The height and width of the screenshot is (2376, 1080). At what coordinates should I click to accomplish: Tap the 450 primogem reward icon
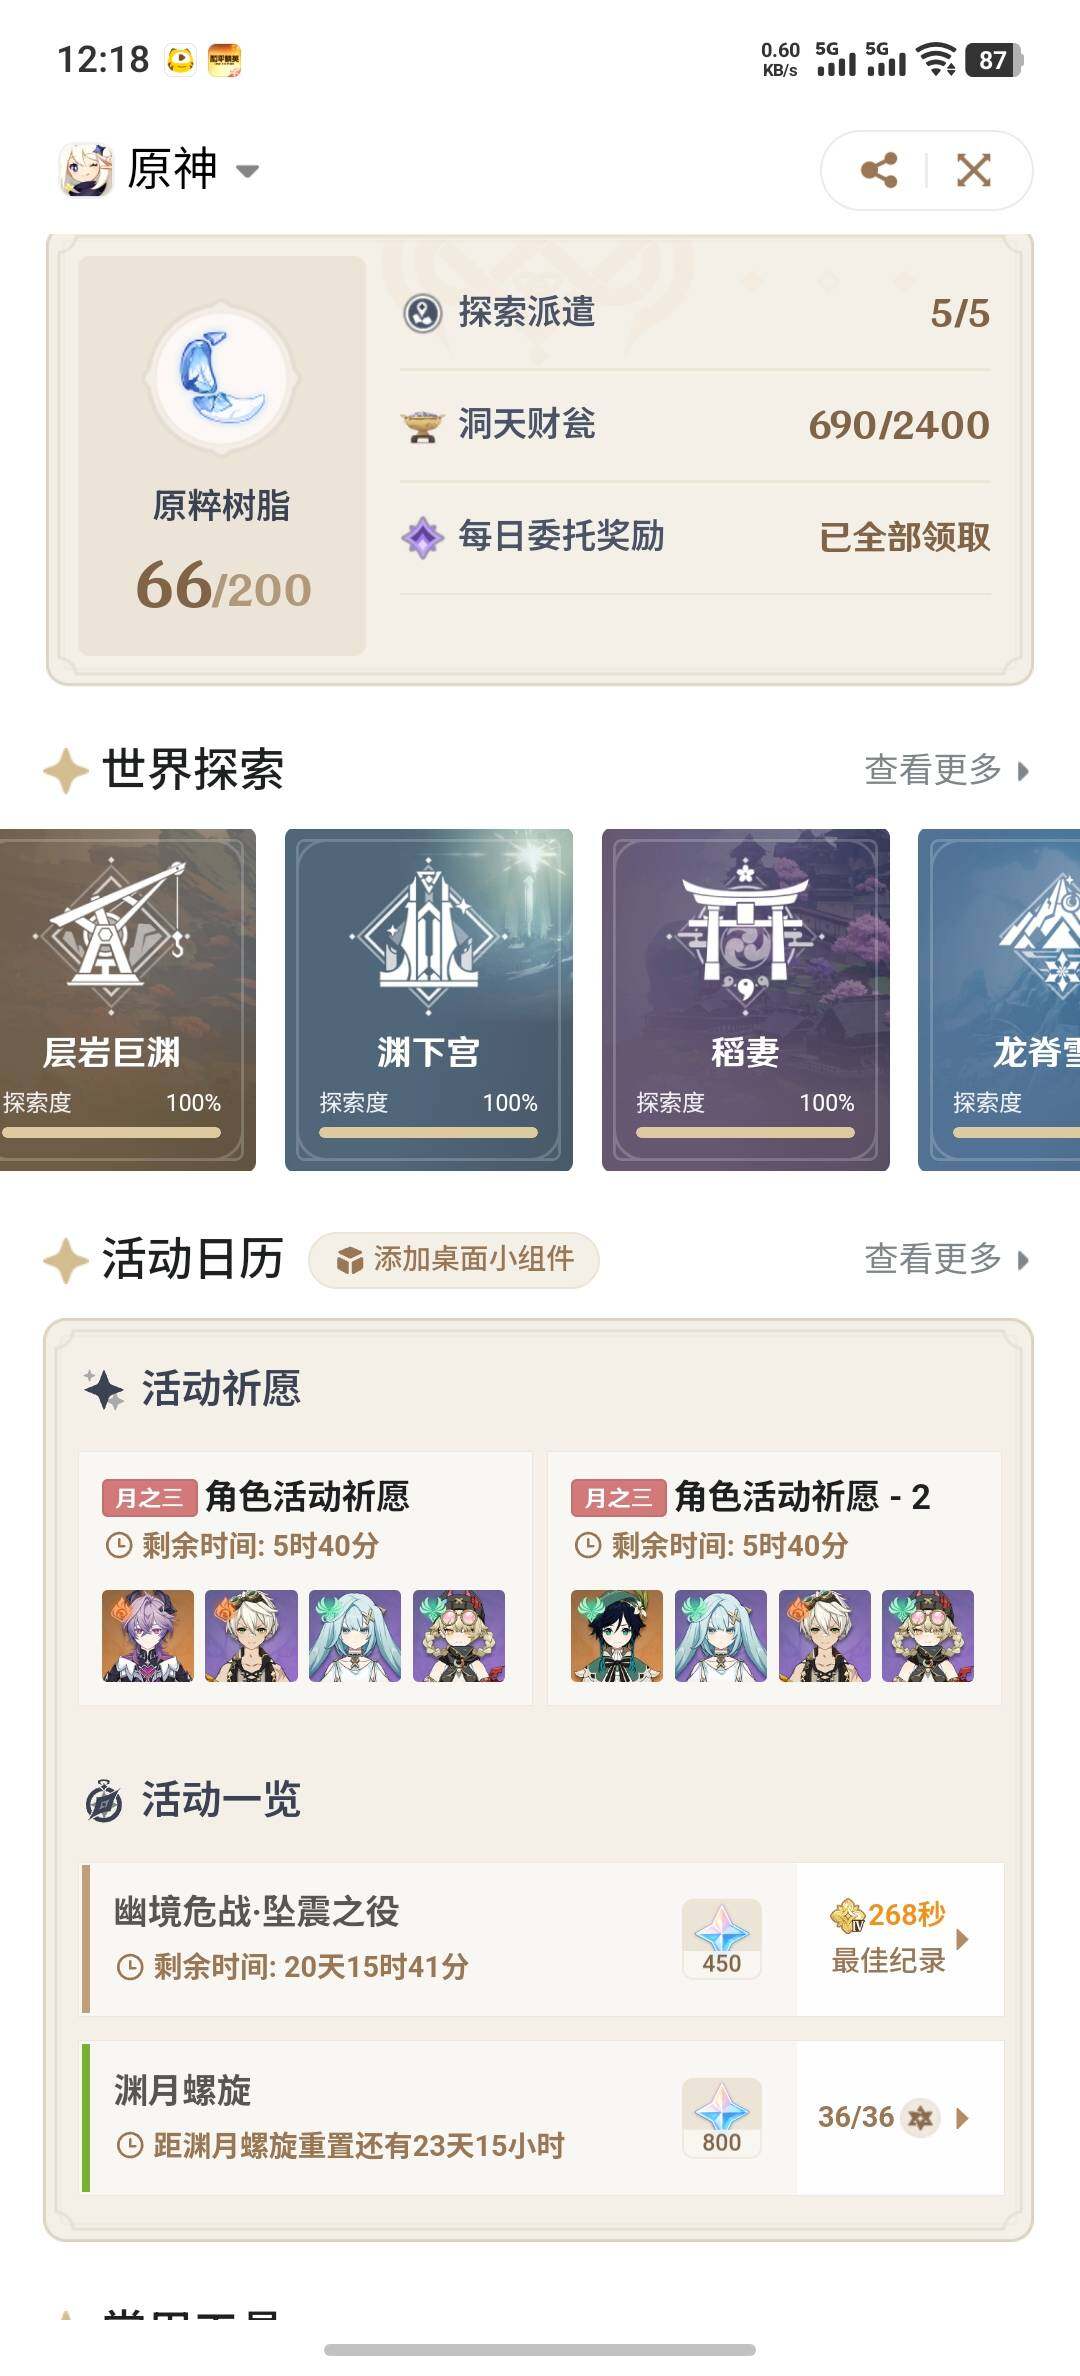pos(722,1939)
